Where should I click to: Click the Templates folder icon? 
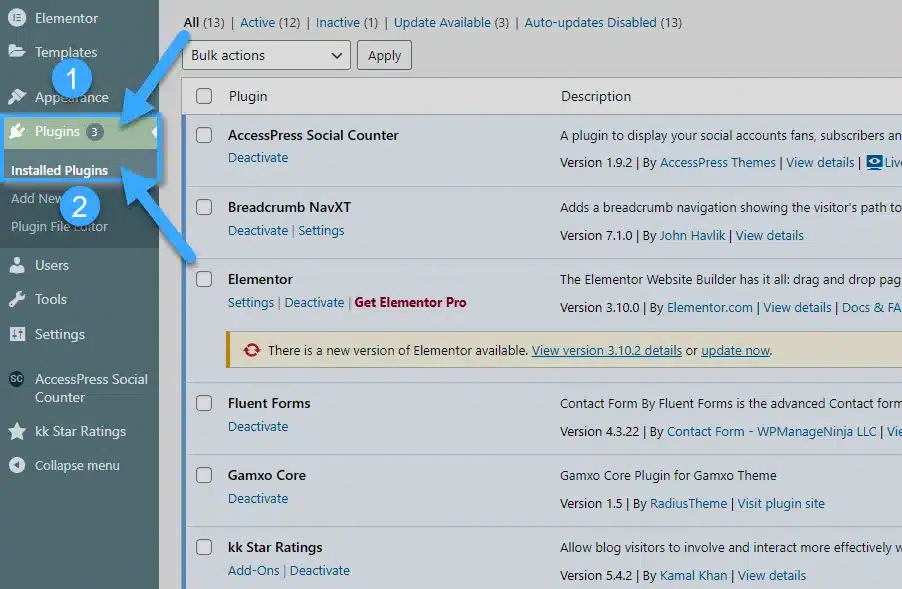tap(17, 52)
